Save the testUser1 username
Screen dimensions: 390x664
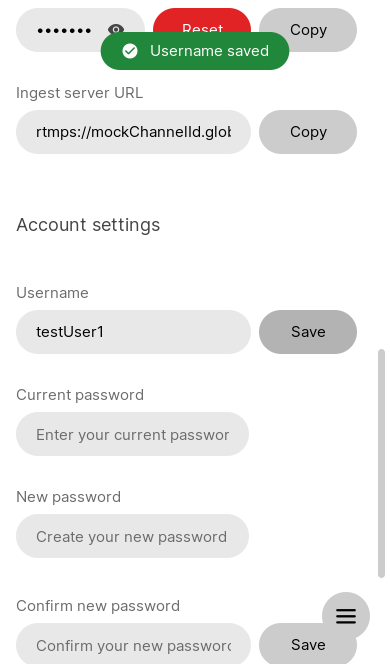[308, 332]
